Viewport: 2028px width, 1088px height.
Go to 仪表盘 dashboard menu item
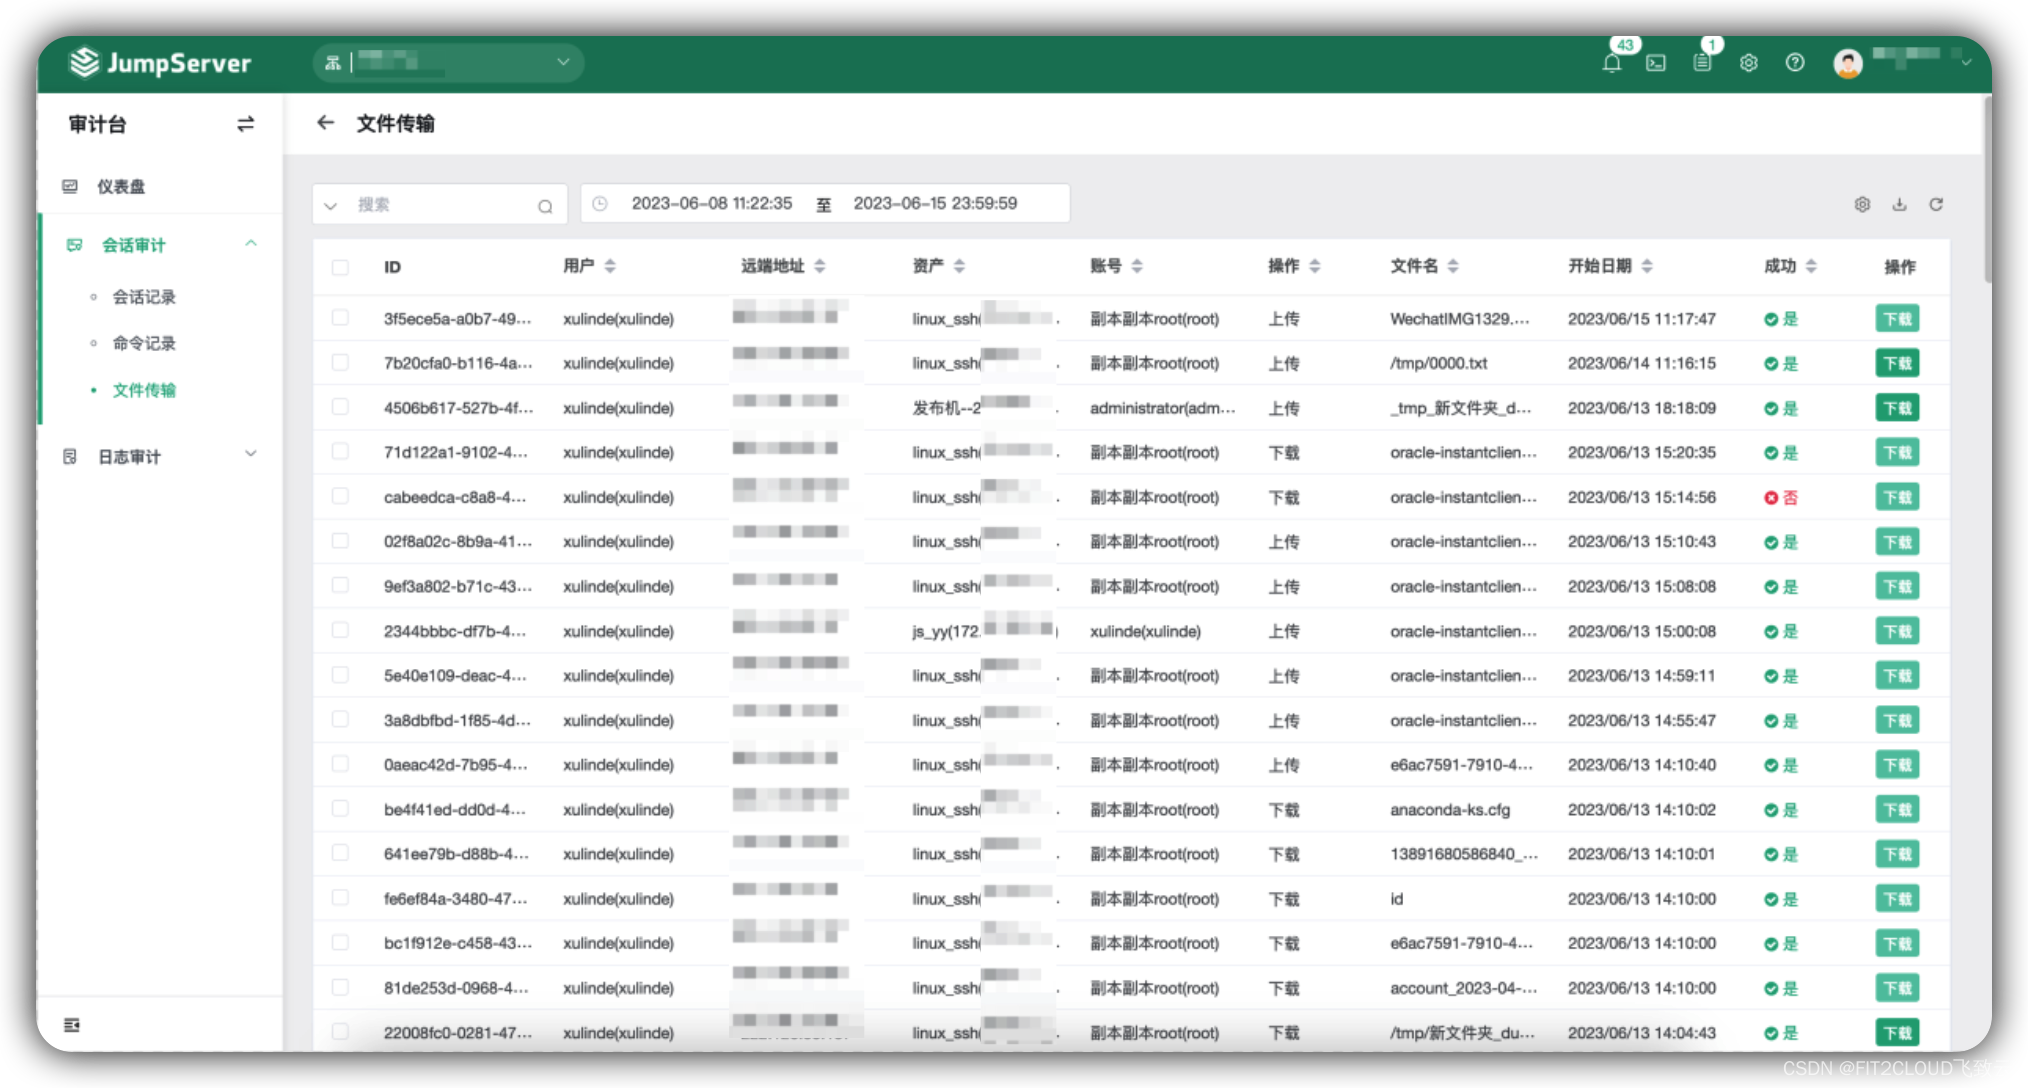(120, 187)
